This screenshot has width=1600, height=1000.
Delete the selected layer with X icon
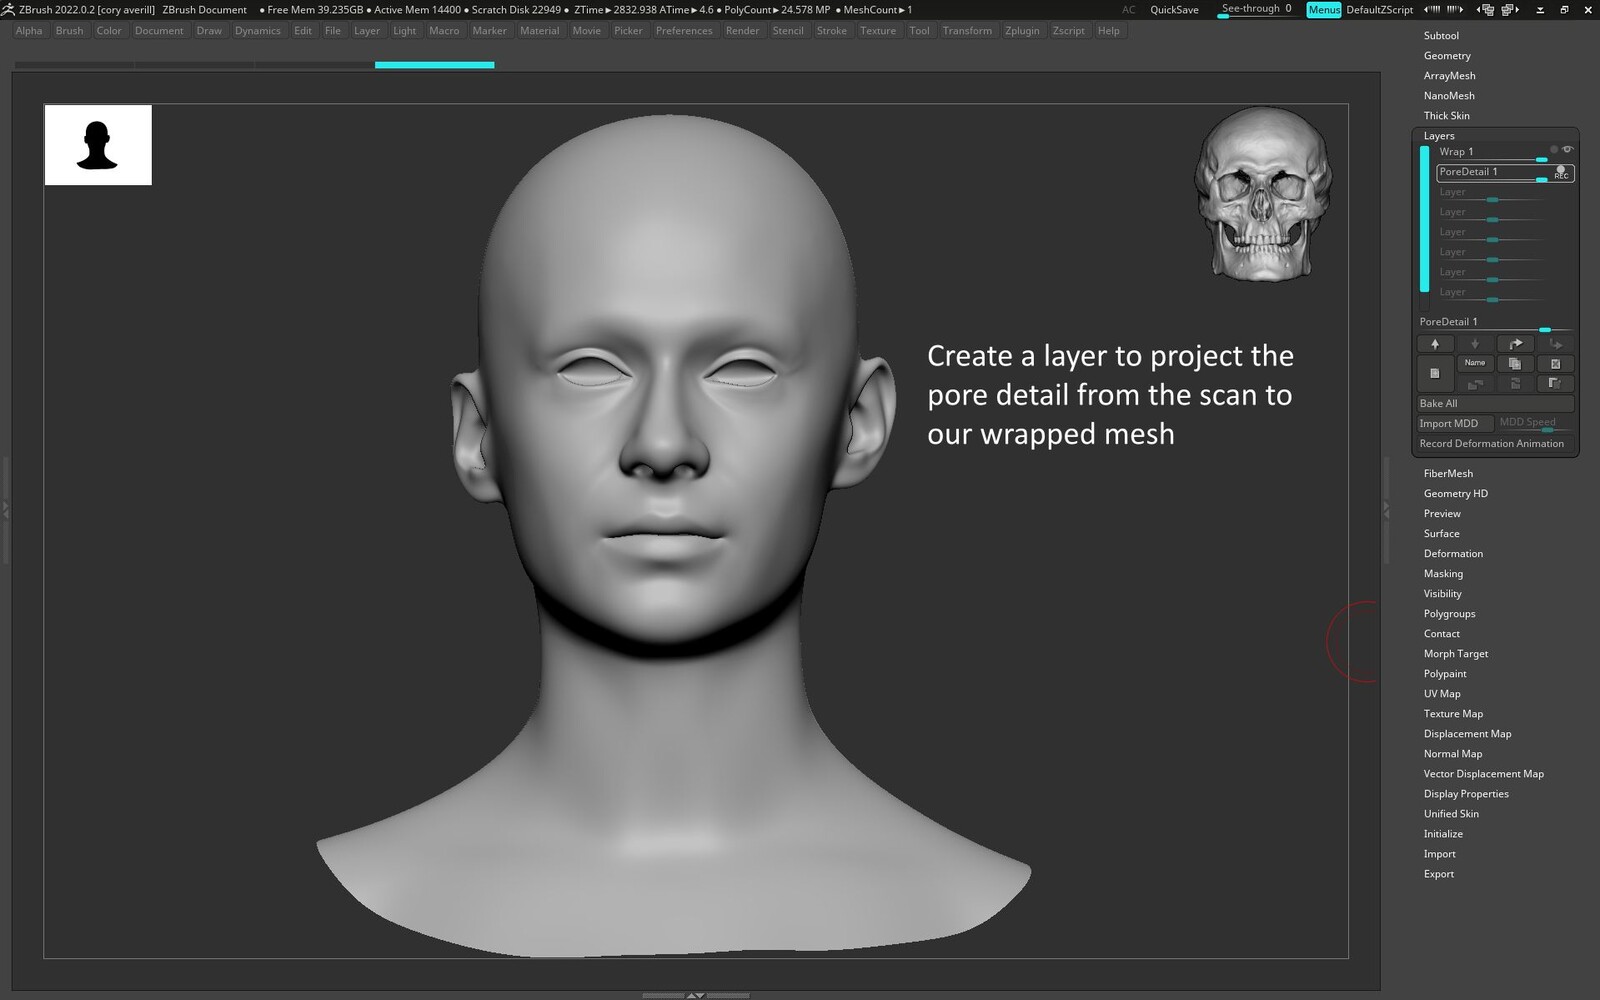pyautogui.click(x=1555, y=364)
